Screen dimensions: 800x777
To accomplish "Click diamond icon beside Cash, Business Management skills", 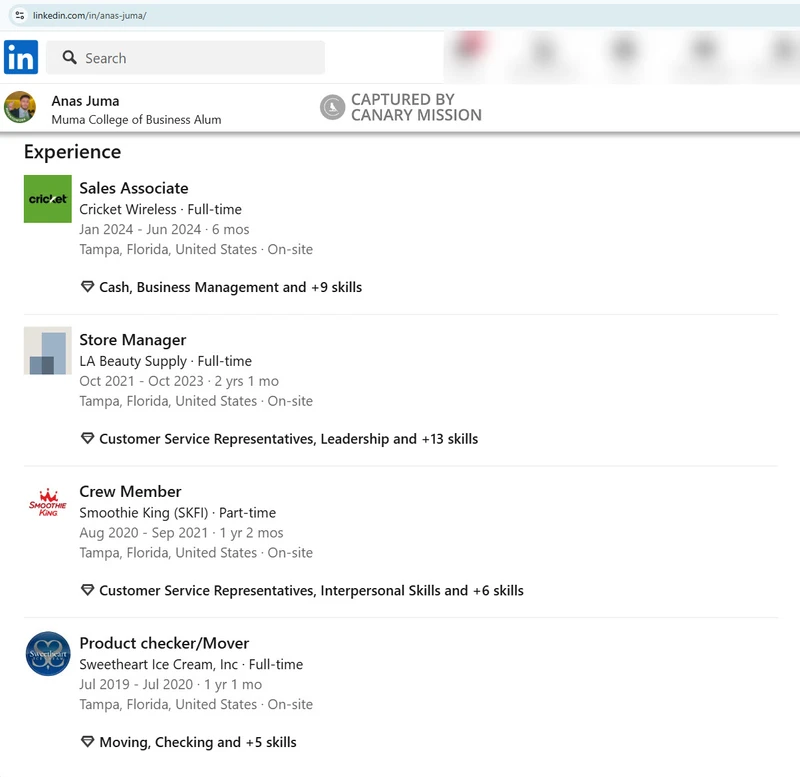I will pos(87,287).
